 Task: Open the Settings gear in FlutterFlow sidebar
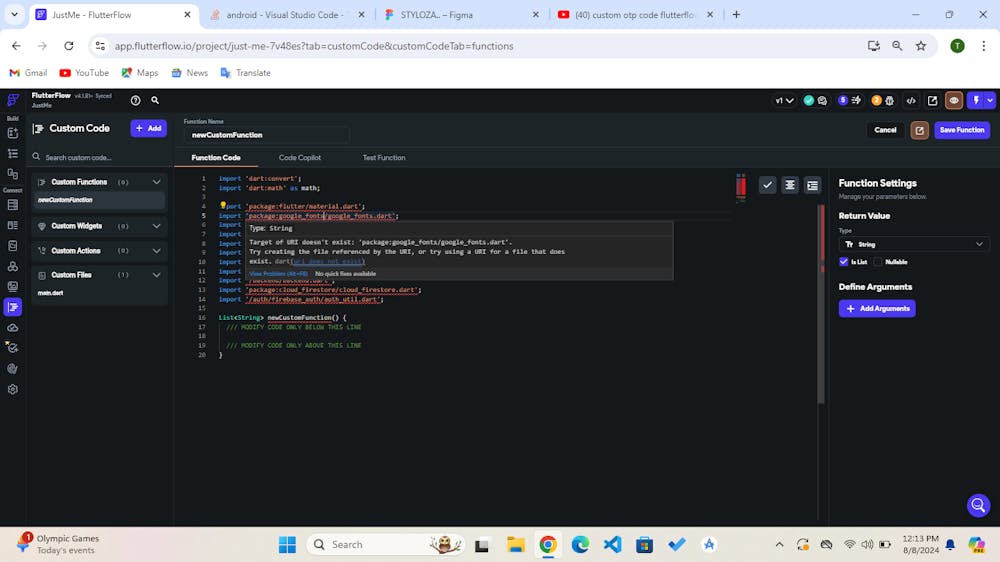pyautogui.click(x=13, y=389)
